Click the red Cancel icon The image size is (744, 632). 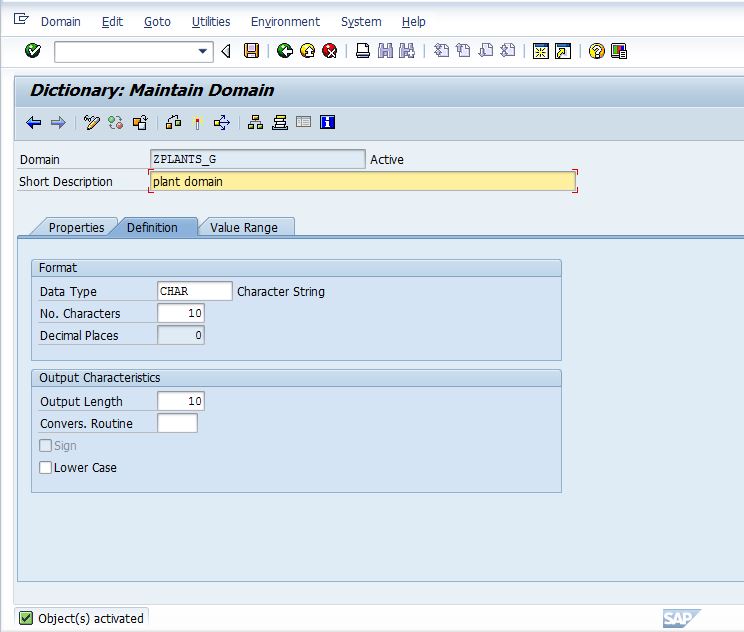[329, 50]
